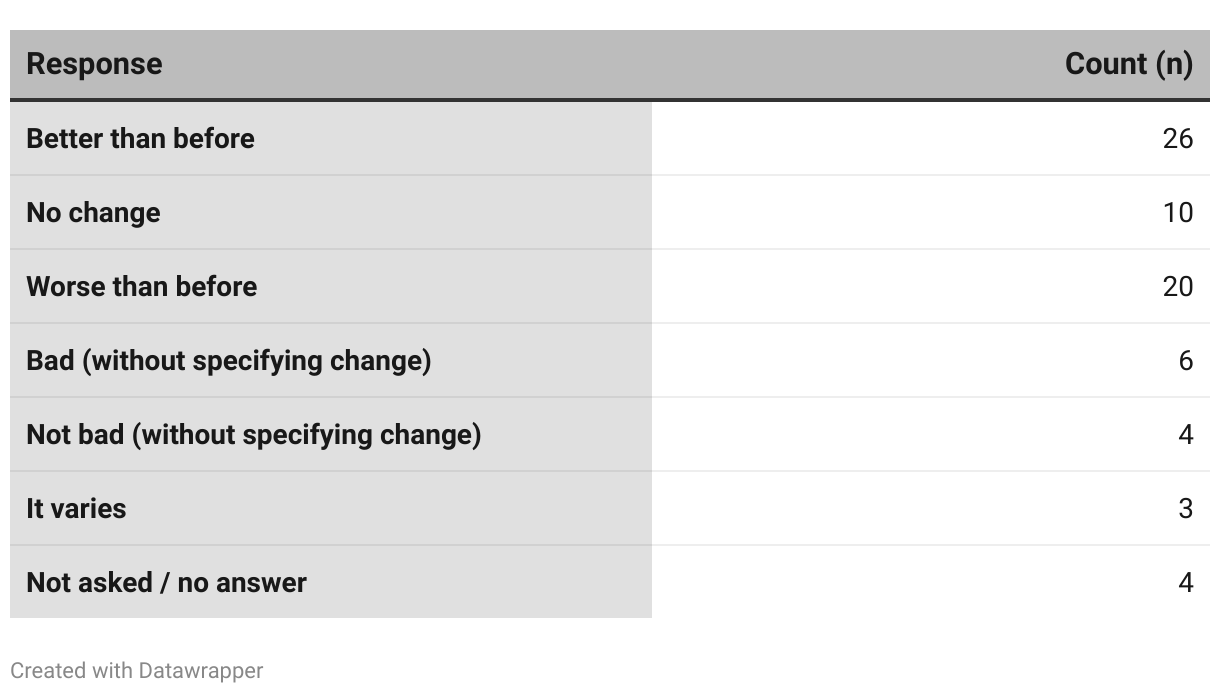
Task: Click count value 26
Action: [1177, 138]
